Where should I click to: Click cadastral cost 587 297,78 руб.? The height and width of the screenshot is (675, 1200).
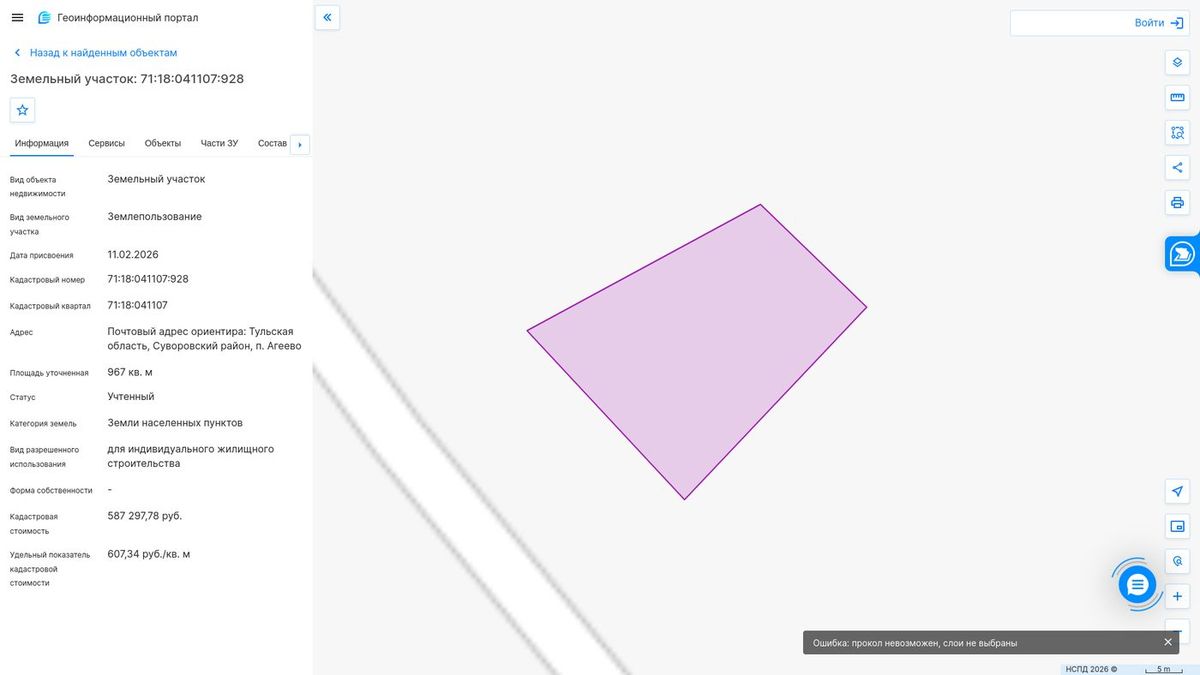click(145, 516)
